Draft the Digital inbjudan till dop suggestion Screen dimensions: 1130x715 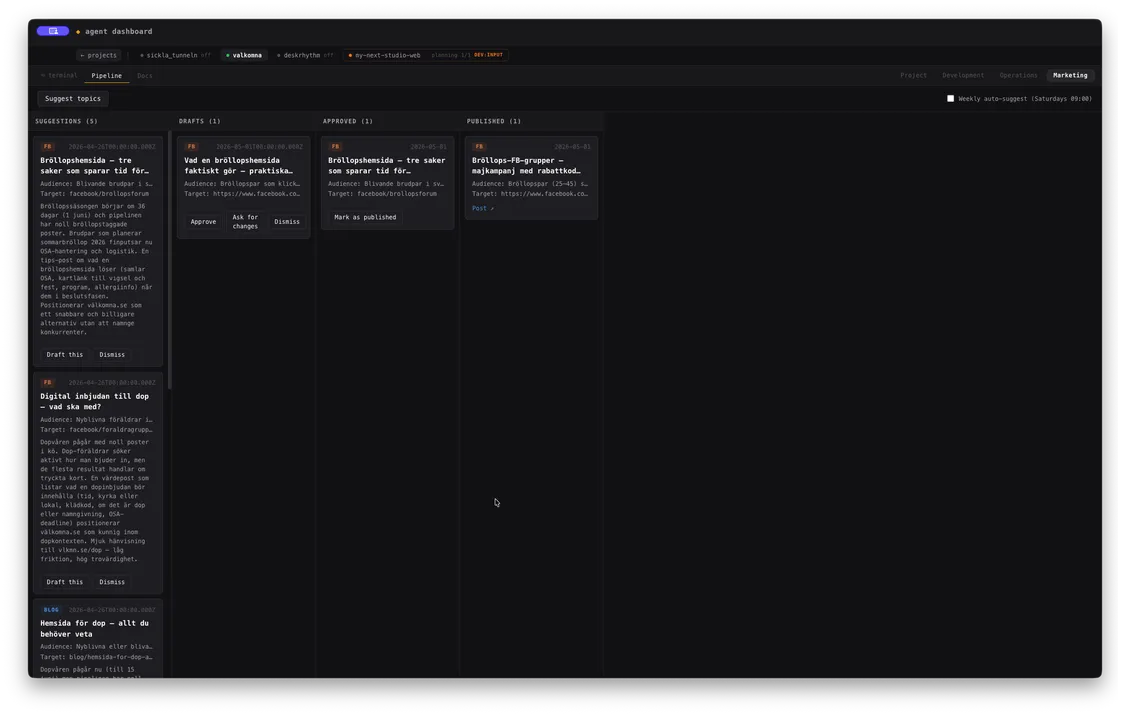pyautogui.click(x=65, y=582)
